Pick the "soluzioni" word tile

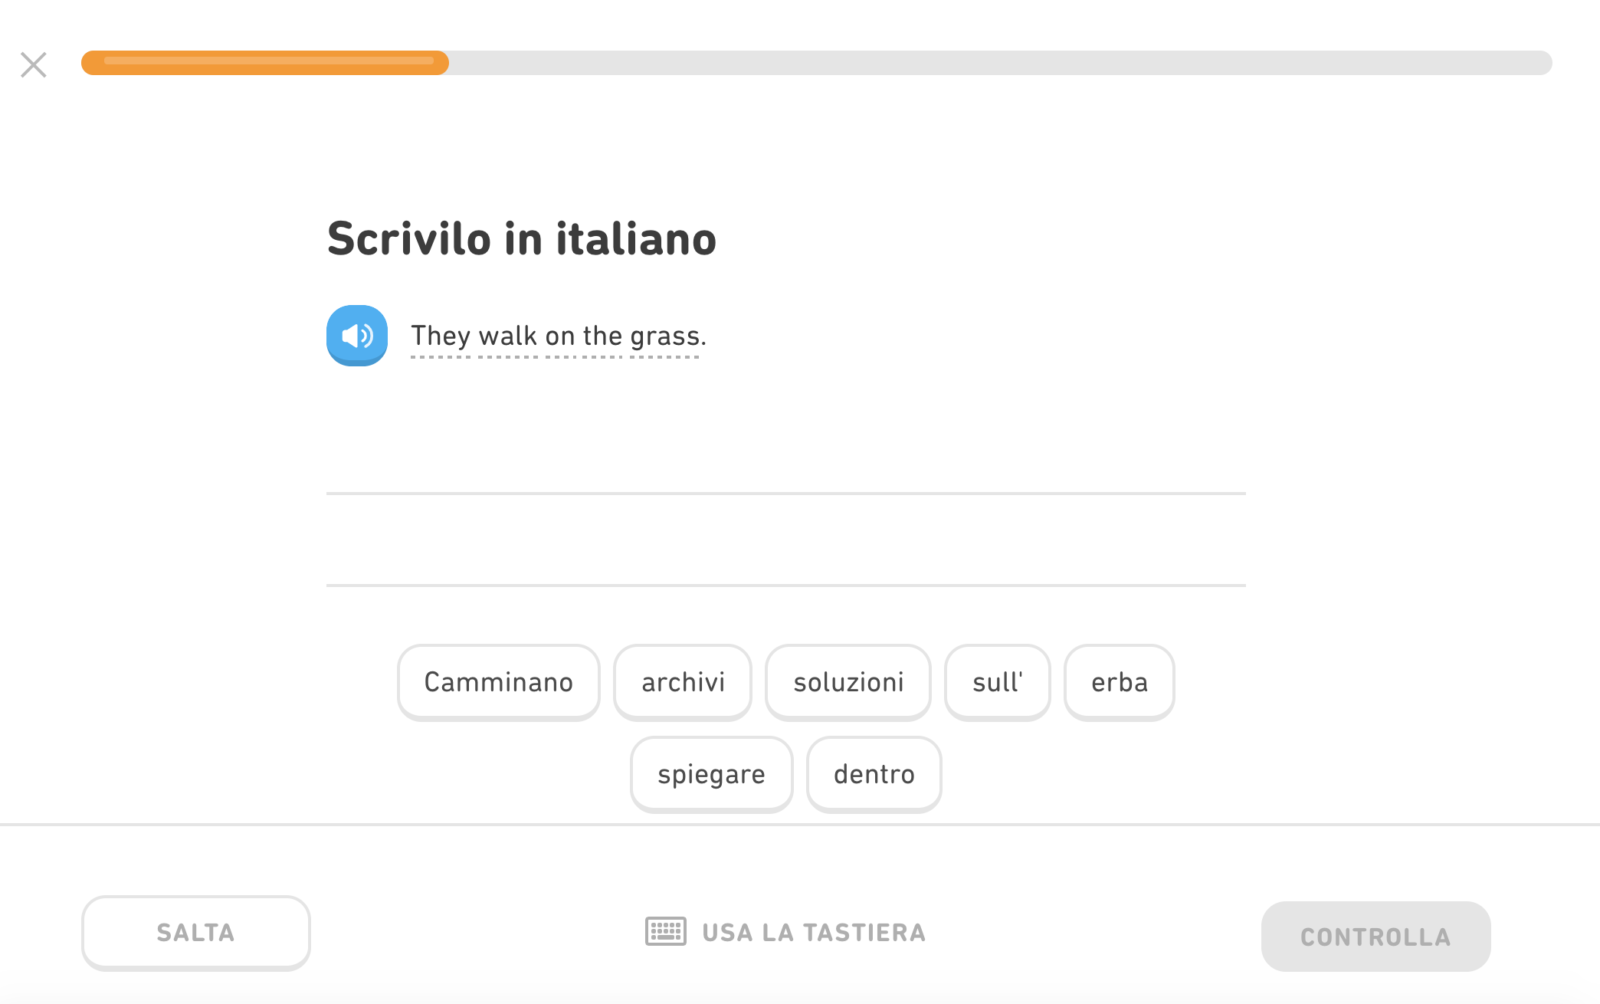pyautogui.click(x=848, y=682)
